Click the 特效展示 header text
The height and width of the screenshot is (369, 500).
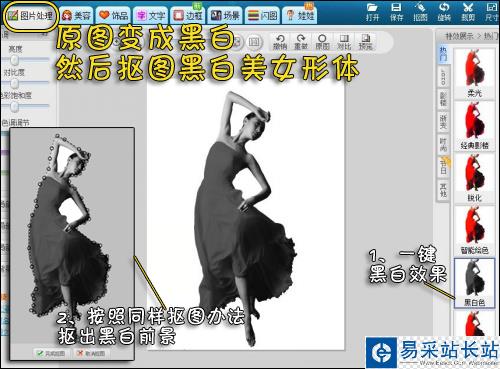[x=460, y=36]
